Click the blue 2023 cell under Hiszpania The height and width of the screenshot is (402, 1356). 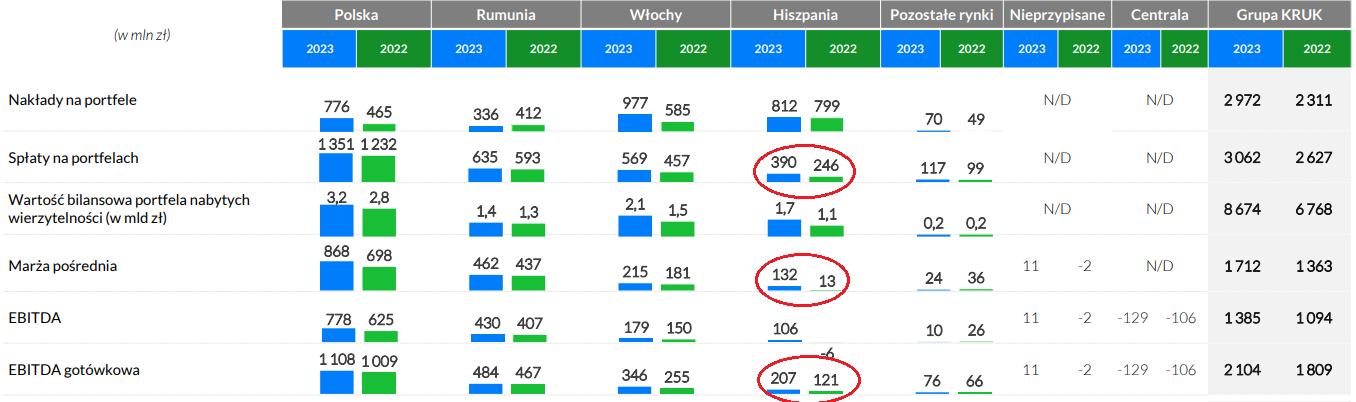click(x=768, y=48)
